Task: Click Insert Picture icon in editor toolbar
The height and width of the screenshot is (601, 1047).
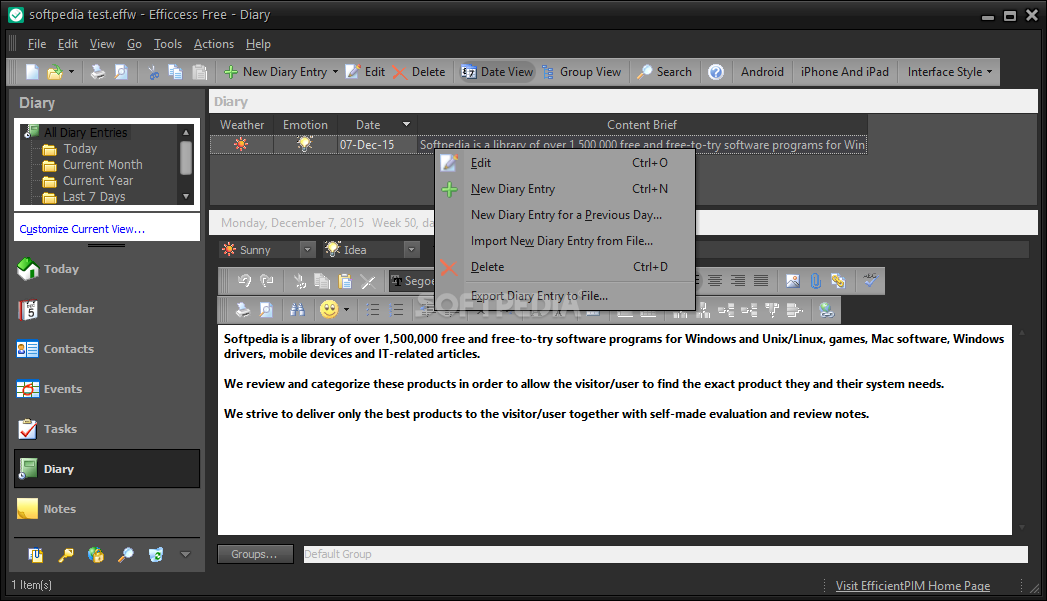Action: point(793,281)
